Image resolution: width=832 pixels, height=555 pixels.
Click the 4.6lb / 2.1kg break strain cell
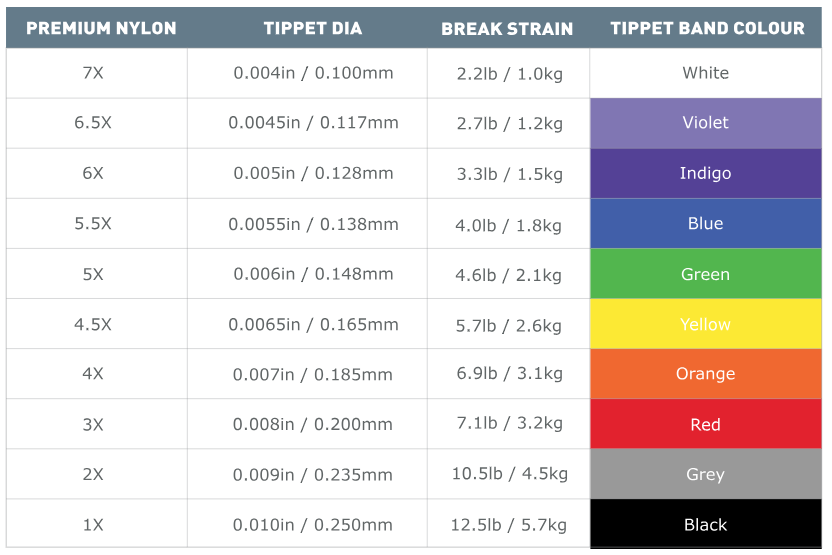pos(508,274)
